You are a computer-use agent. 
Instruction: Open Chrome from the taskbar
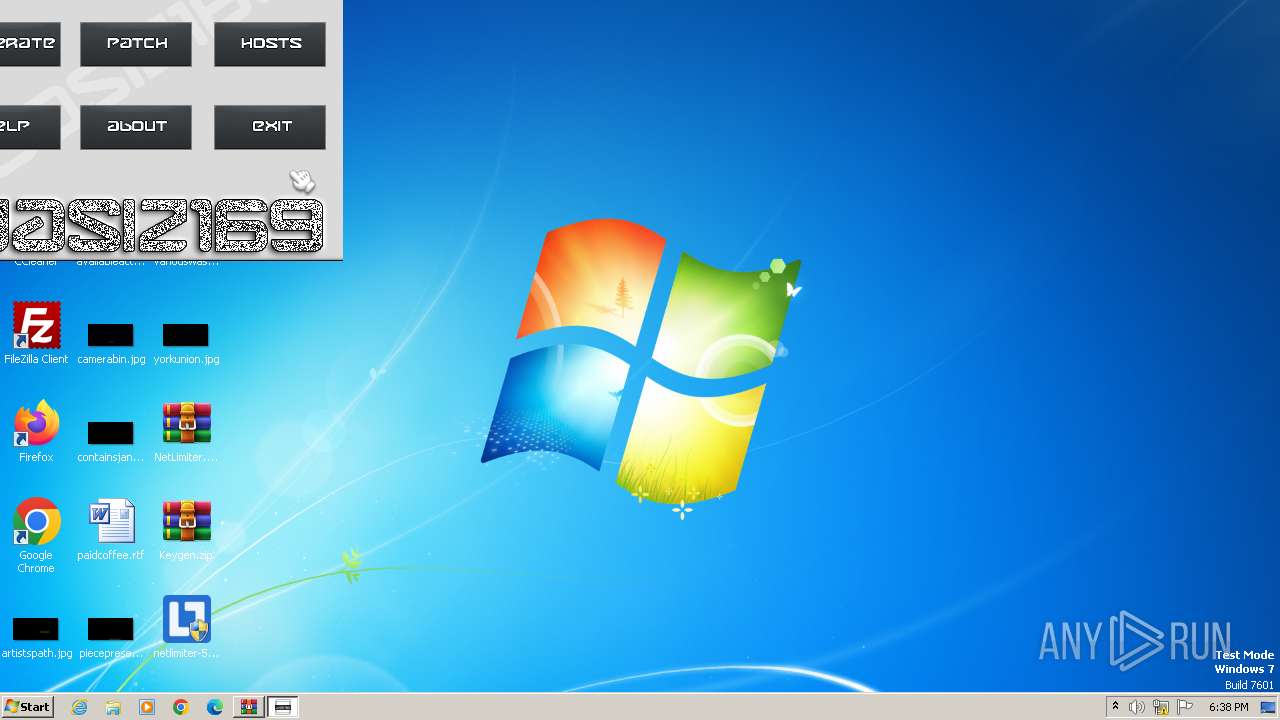(x=181, y=707)
